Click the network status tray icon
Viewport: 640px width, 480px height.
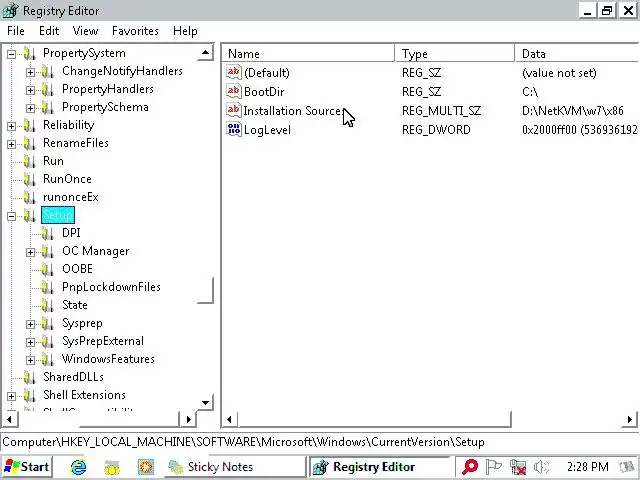(x=518, y=467)
